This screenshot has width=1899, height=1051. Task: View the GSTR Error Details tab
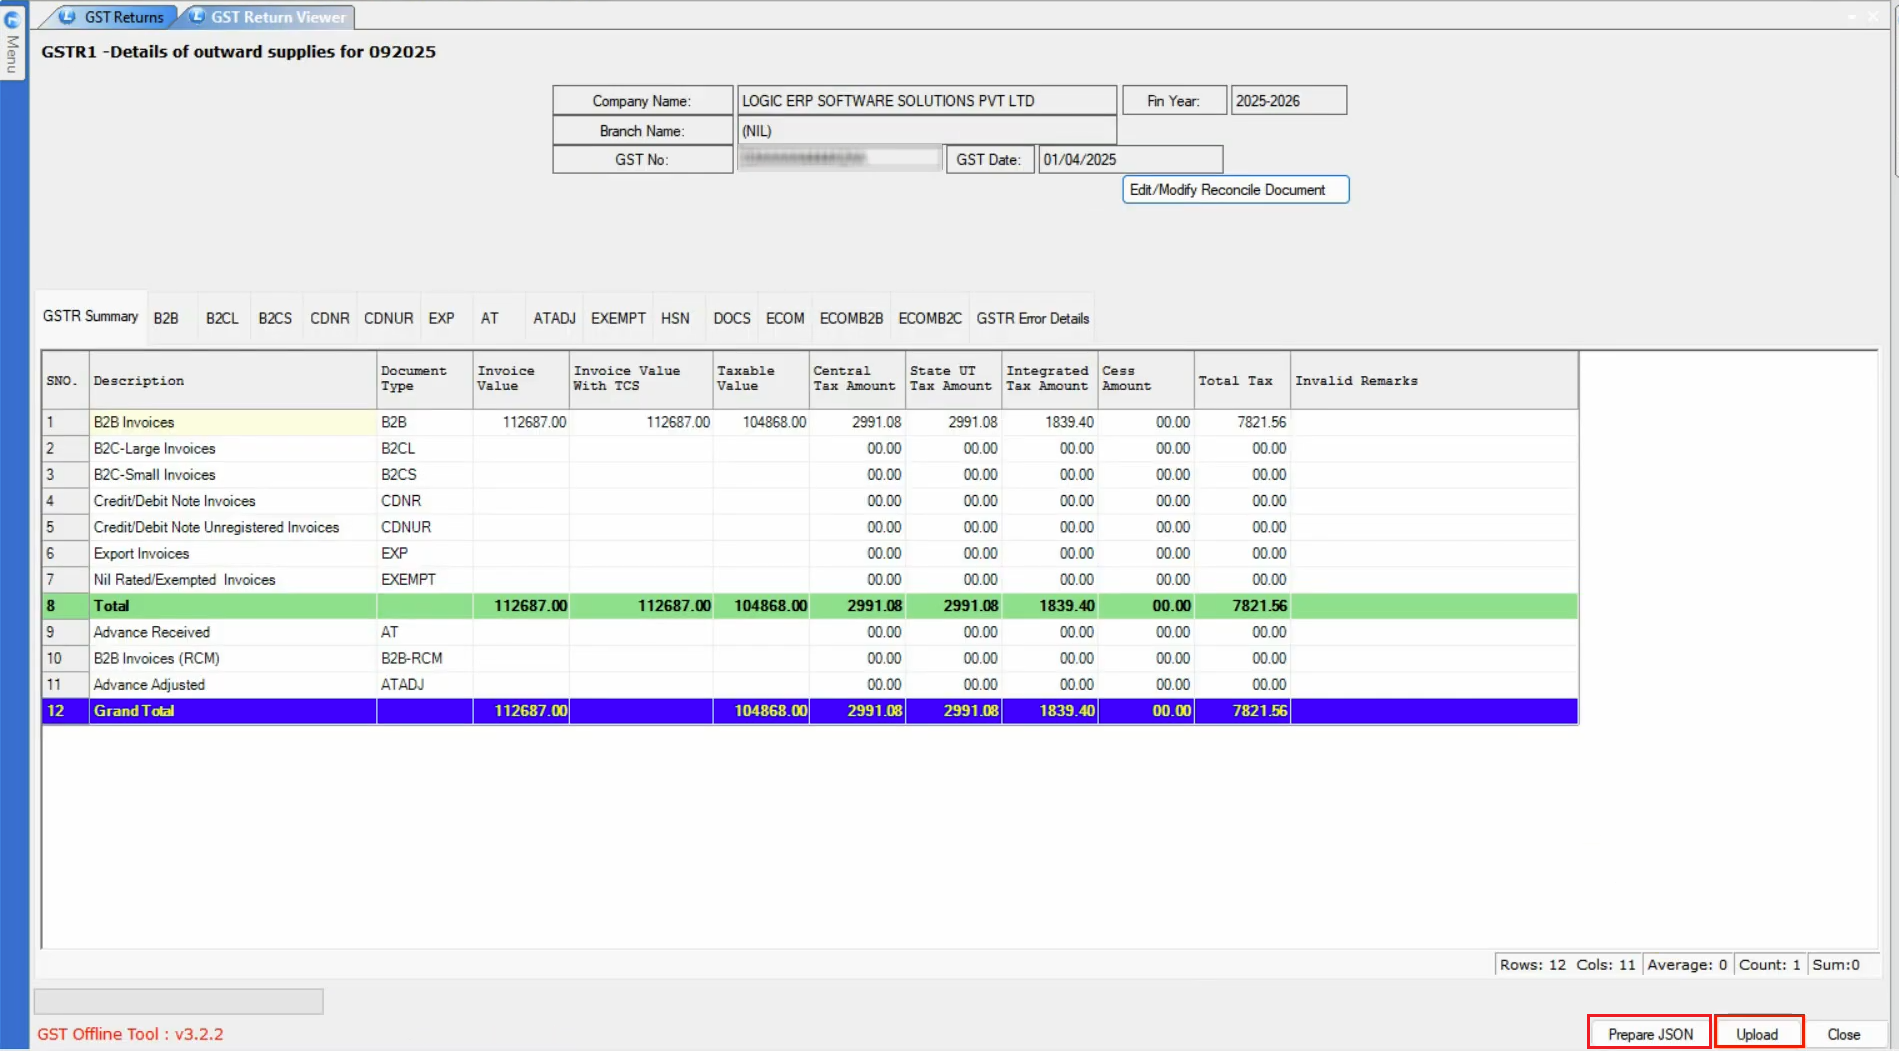1032,318
